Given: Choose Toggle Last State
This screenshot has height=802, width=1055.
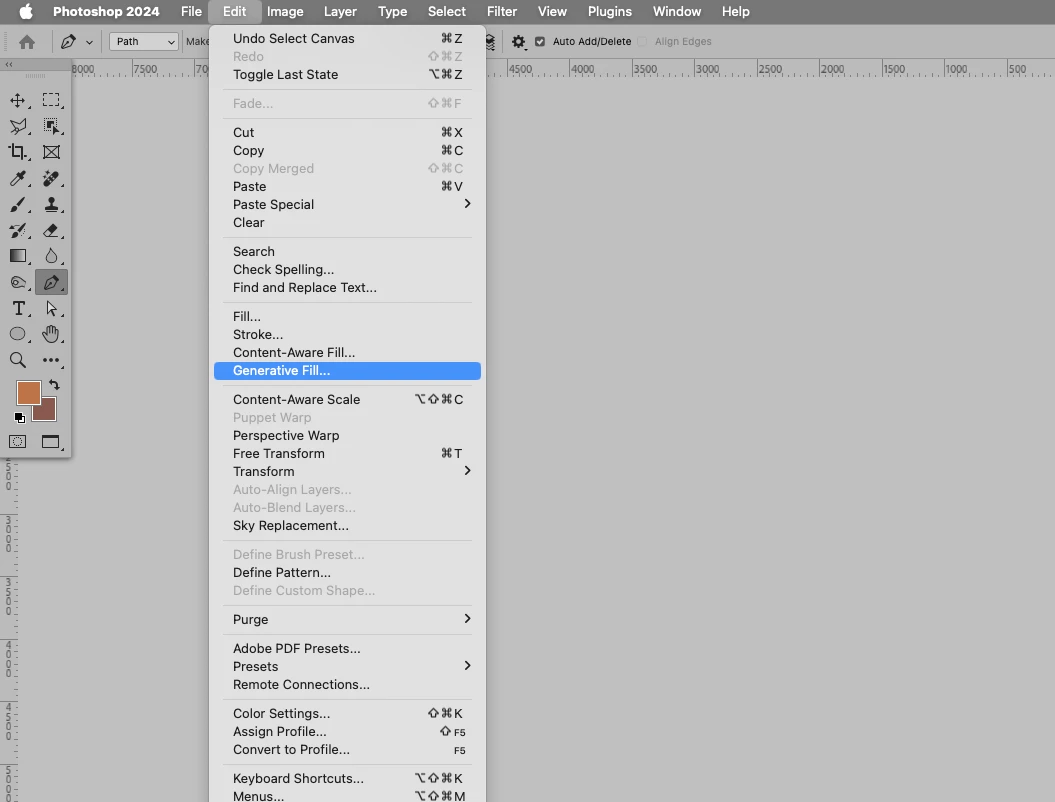Looking at the screenshot, I should [x=347, y=75].
